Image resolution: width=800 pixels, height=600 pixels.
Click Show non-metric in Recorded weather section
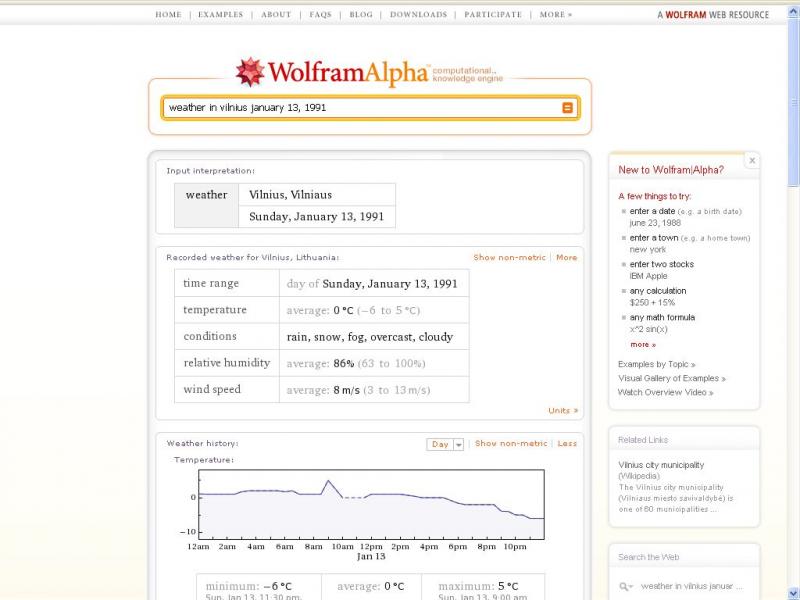point(509,258)
